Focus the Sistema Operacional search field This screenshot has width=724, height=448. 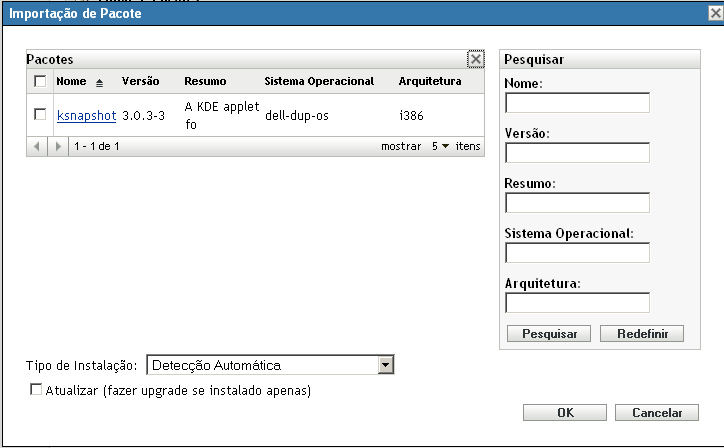(x=577, y=253)
